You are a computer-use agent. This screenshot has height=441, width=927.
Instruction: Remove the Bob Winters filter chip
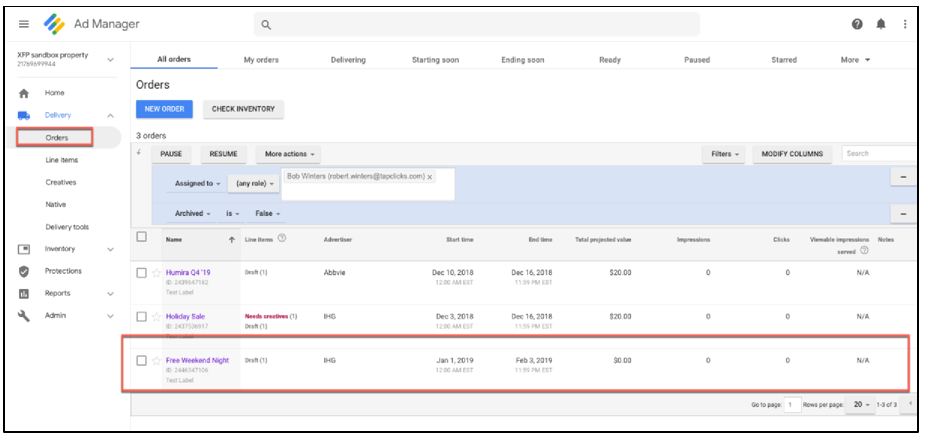point(430,177)
